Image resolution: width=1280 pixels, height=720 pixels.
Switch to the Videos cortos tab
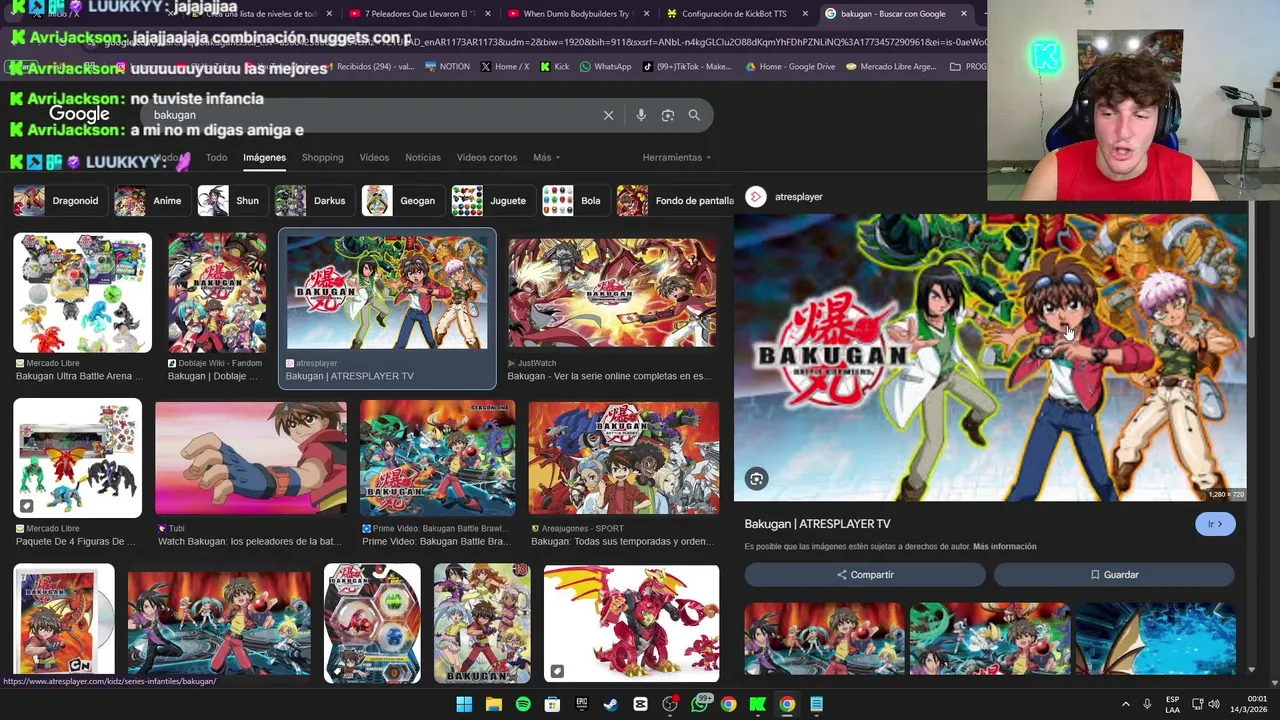tap(487, 158)
